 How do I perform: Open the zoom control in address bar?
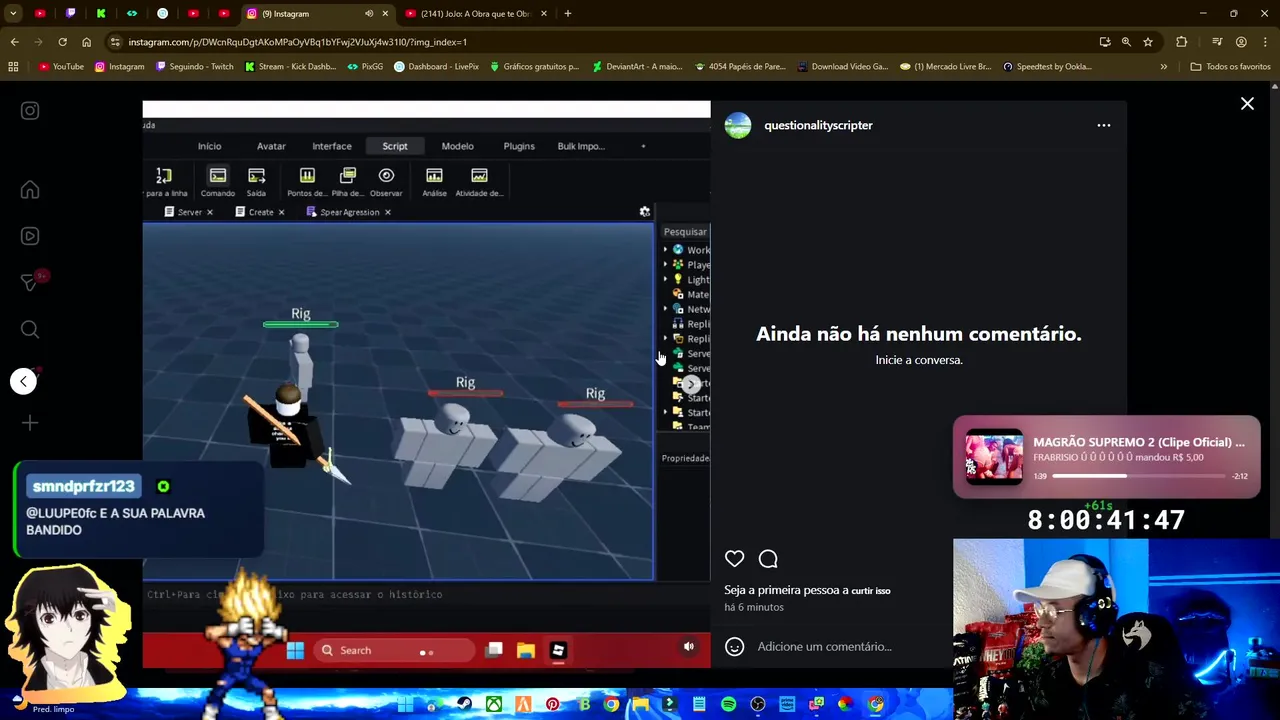point(1126,42)
